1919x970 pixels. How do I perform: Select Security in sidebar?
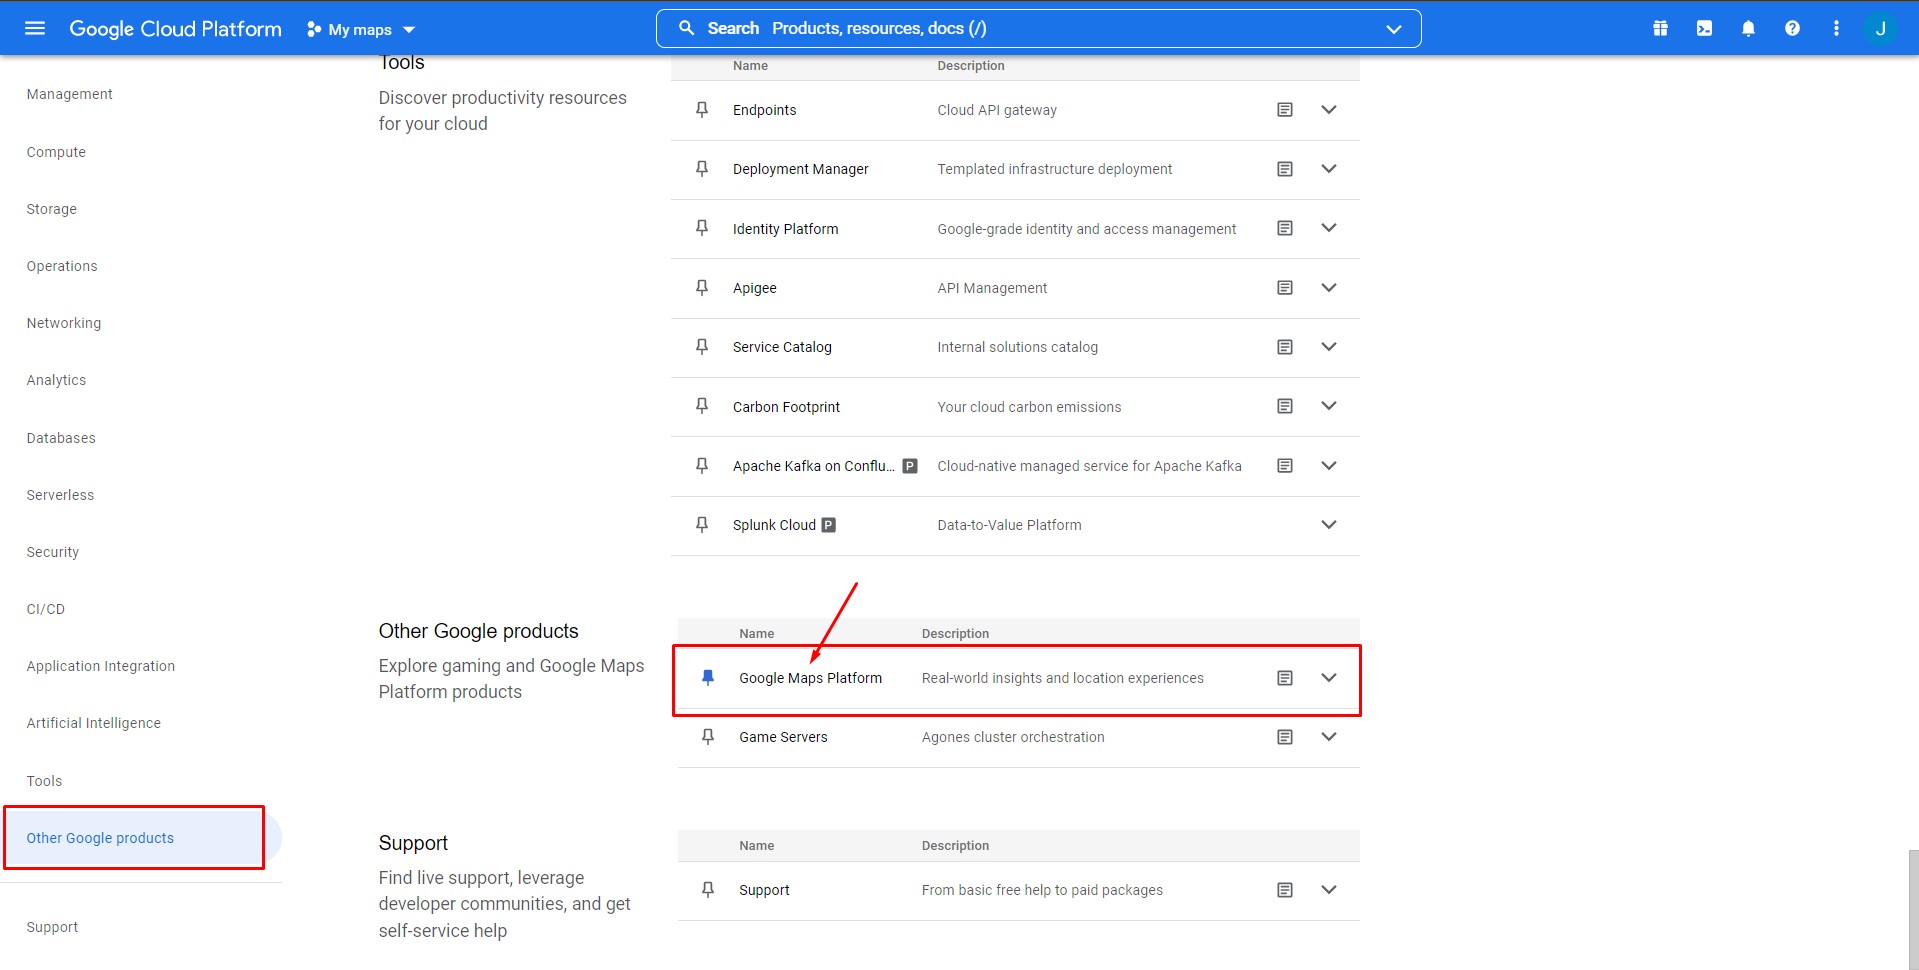tap(52, 552)
